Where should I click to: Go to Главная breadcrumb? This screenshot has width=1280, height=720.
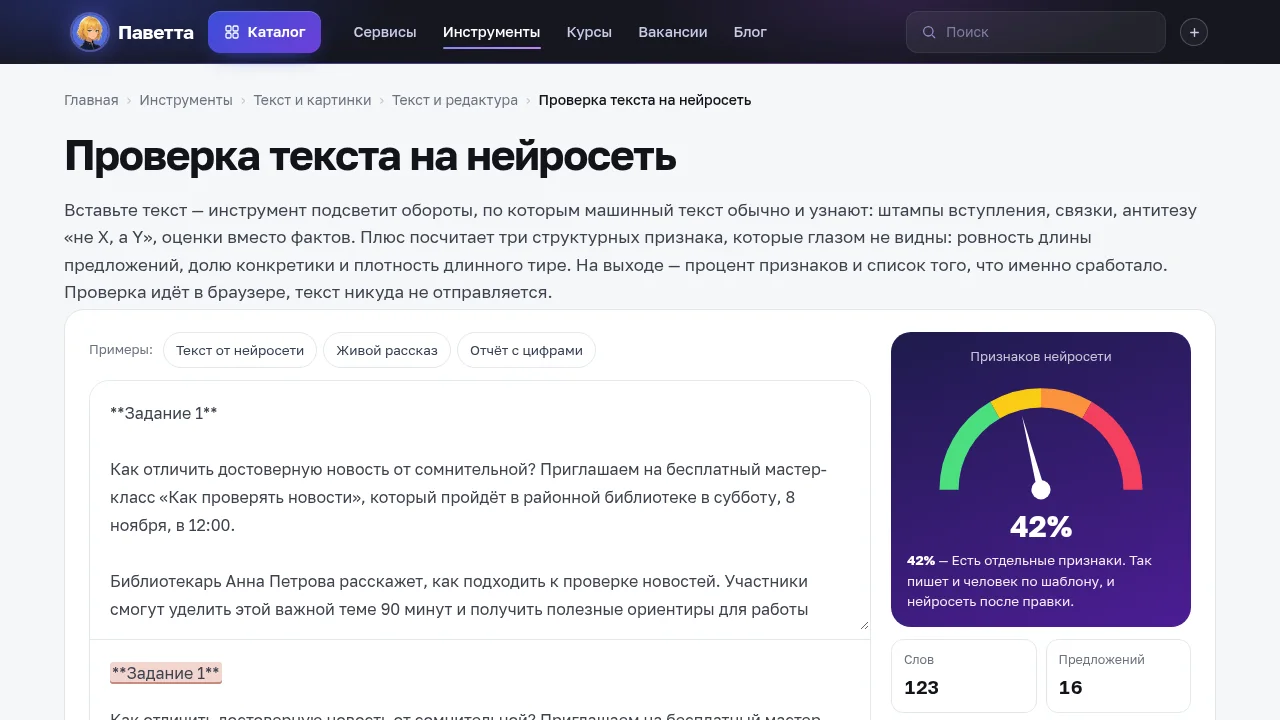(x=91, y=100)
